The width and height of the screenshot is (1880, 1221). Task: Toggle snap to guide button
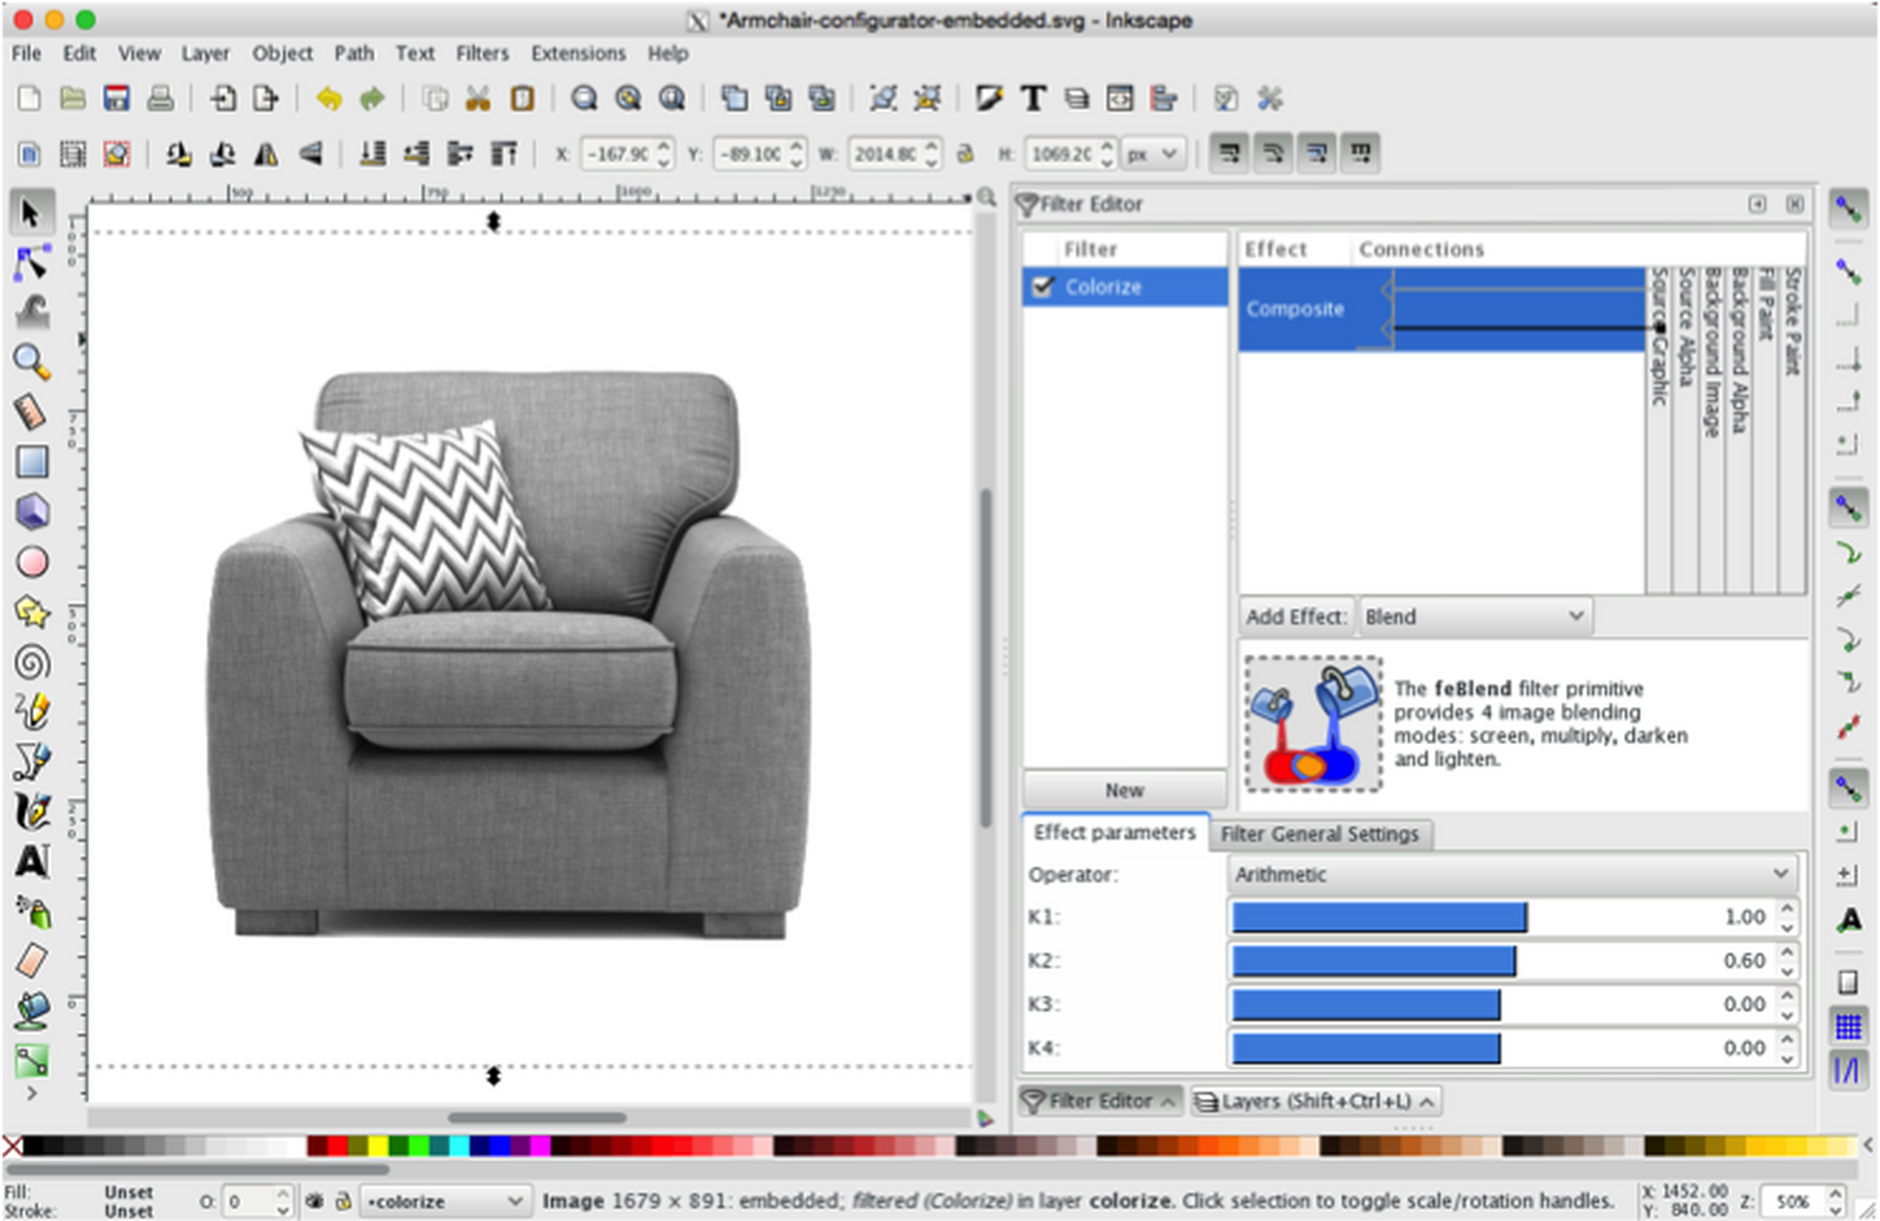[1848, 1071]
